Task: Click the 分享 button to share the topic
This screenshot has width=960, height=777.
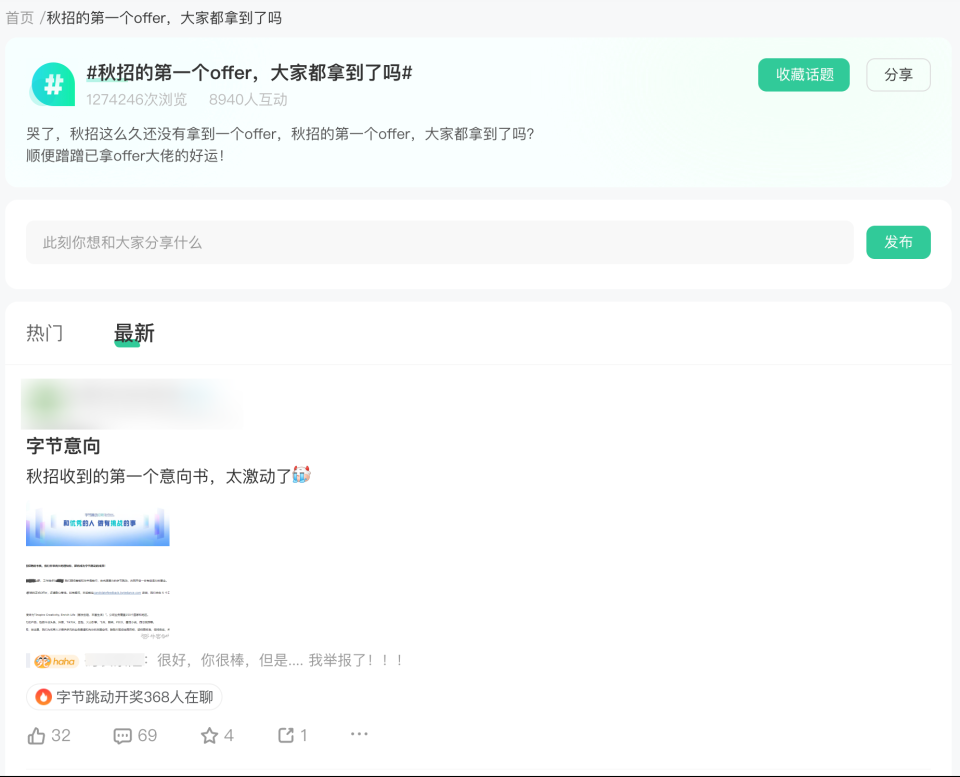Action: click(897, 74)
